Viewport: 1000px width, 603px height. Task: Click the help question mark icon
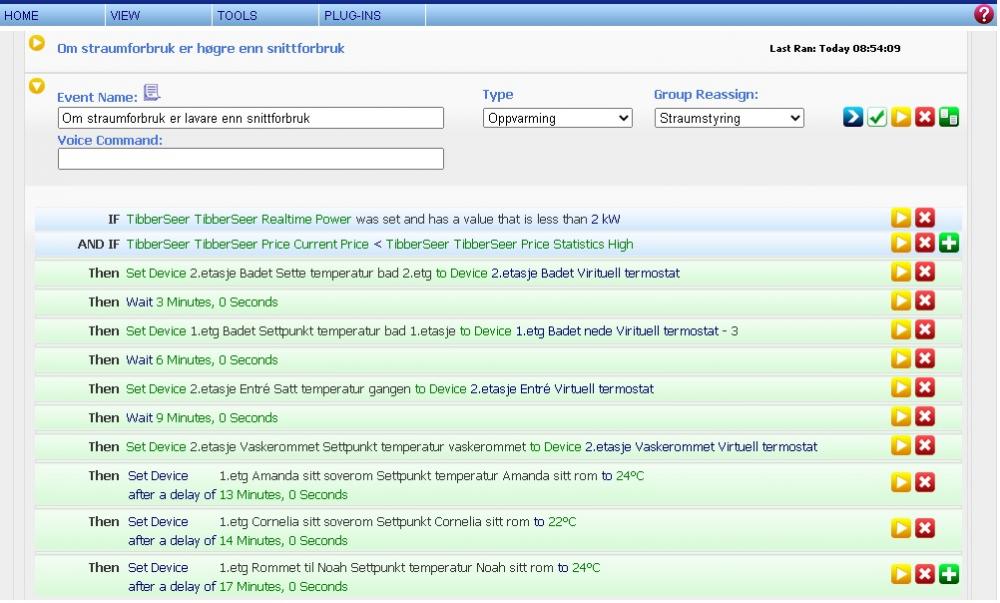(x=982, y=14)
